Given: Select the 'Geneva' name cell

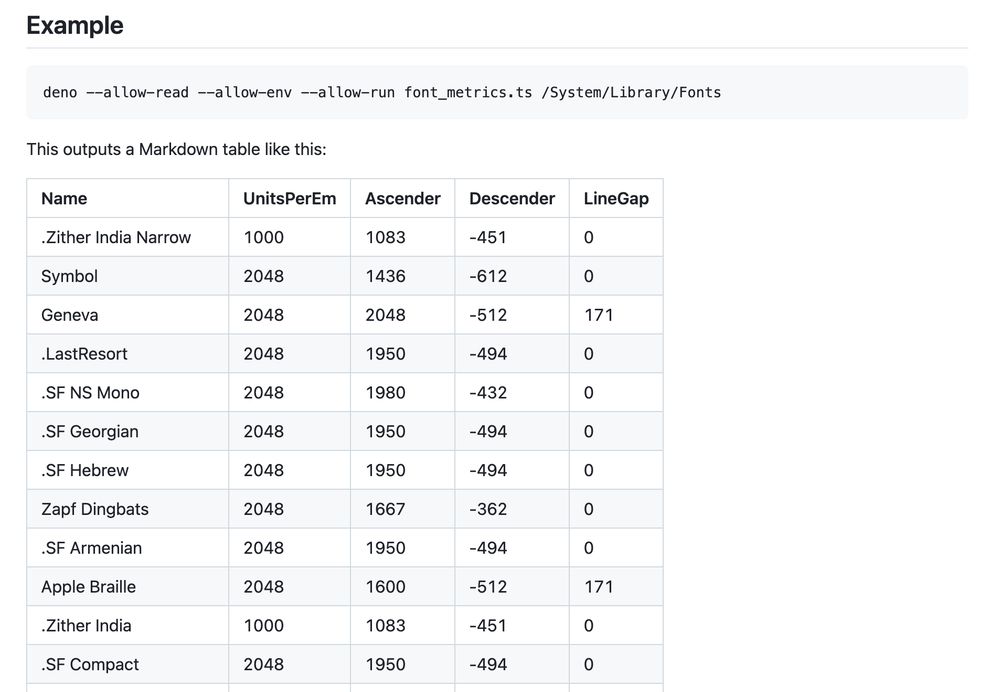Looking at the screenshot, I should [128, 315].
